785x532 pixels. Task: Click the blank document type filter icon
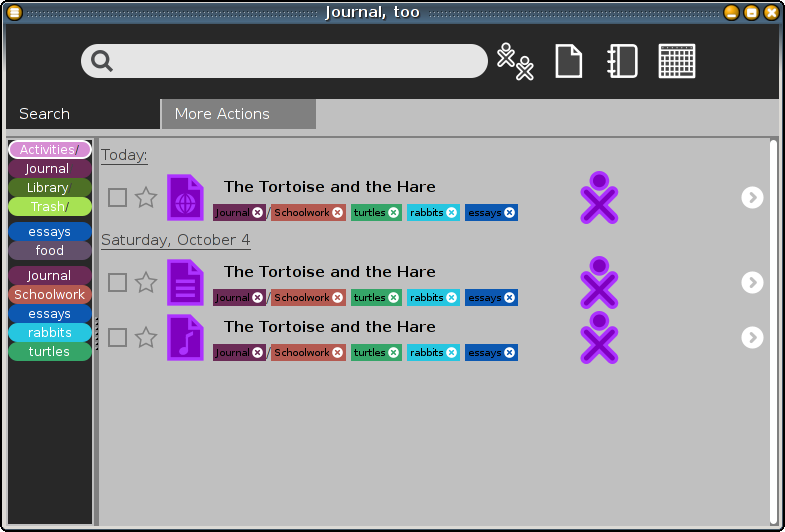(x=569, y=62)
